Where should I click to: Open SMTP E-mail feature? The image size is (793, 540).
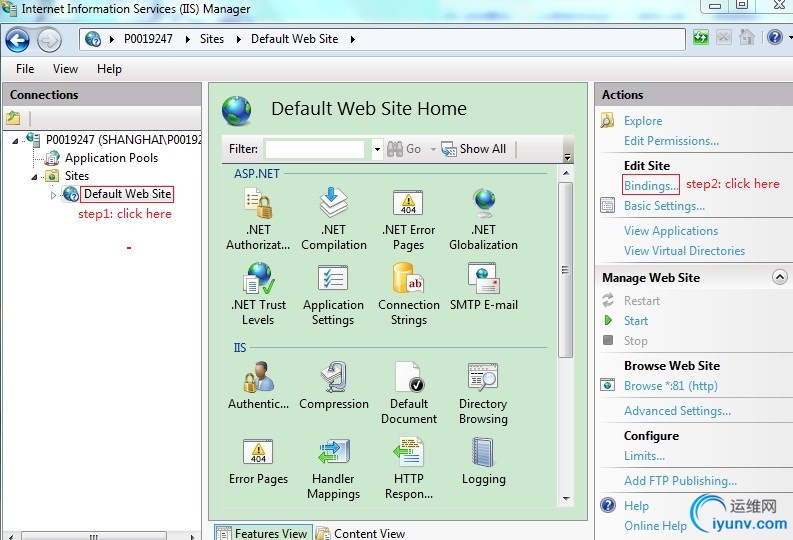483,287
